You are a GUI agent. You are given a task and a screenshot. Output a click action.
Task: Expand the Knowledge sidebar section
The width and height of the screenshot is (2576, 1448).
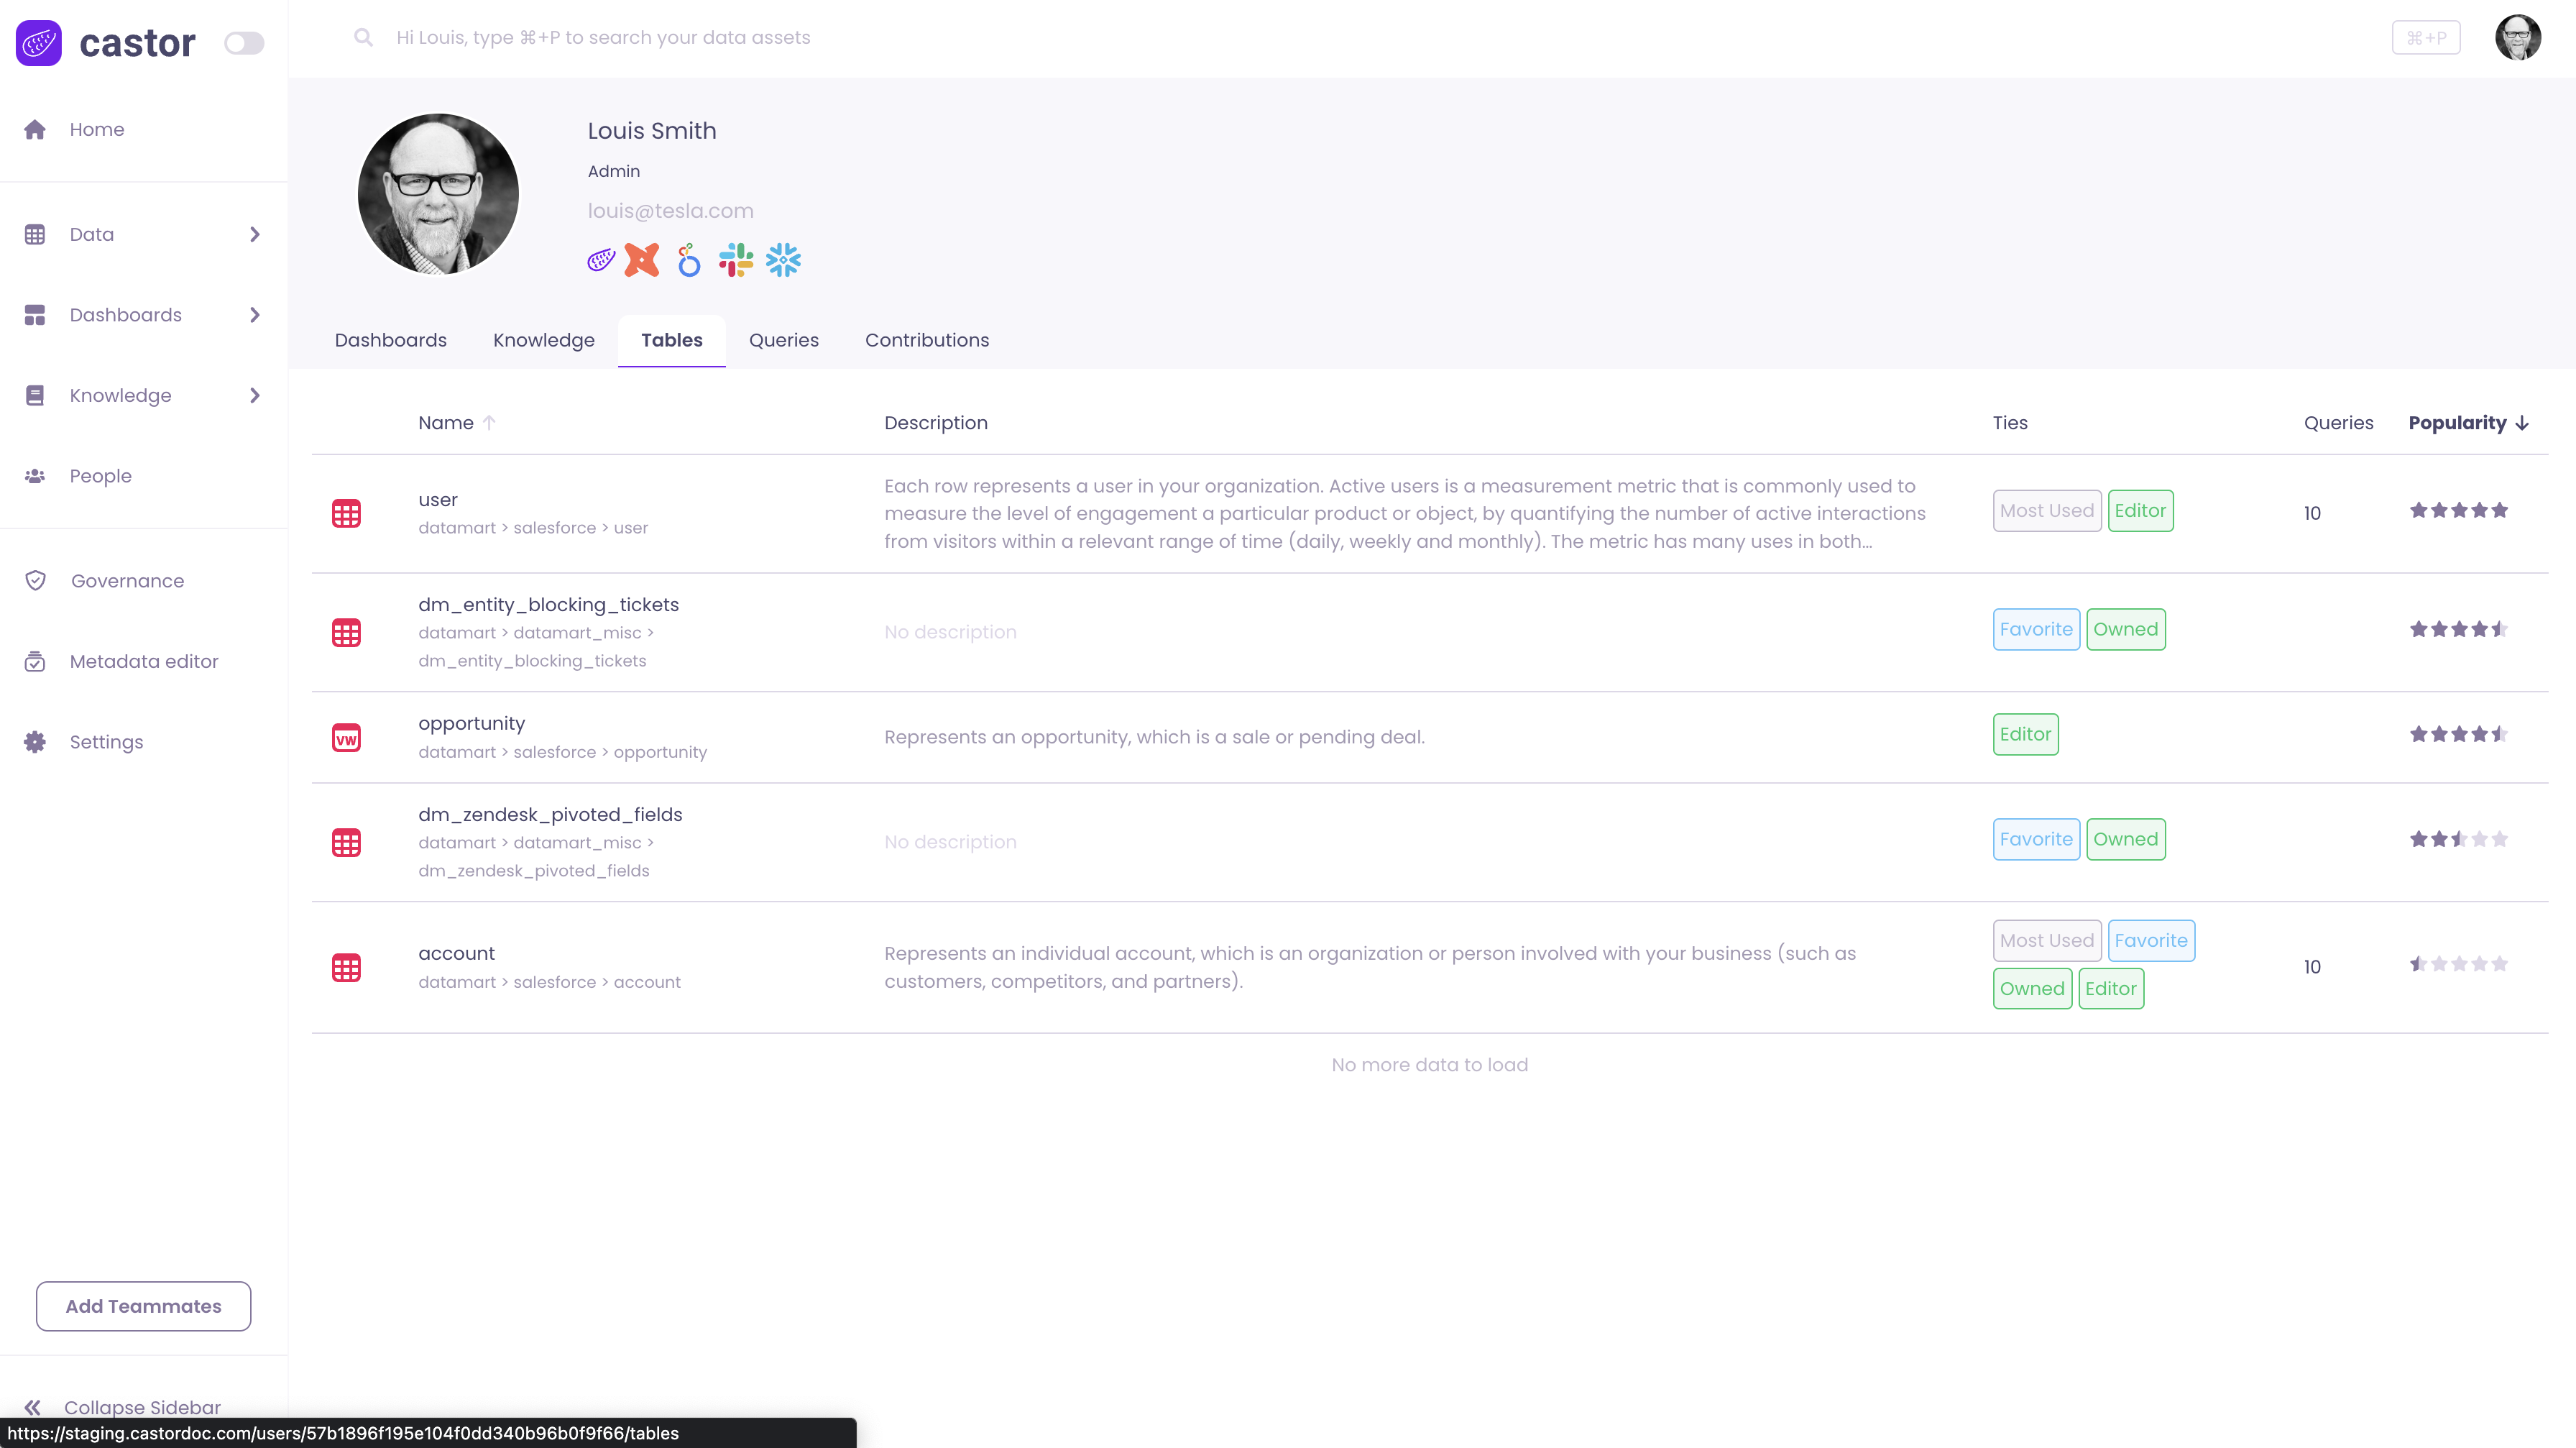coord(254,396)
